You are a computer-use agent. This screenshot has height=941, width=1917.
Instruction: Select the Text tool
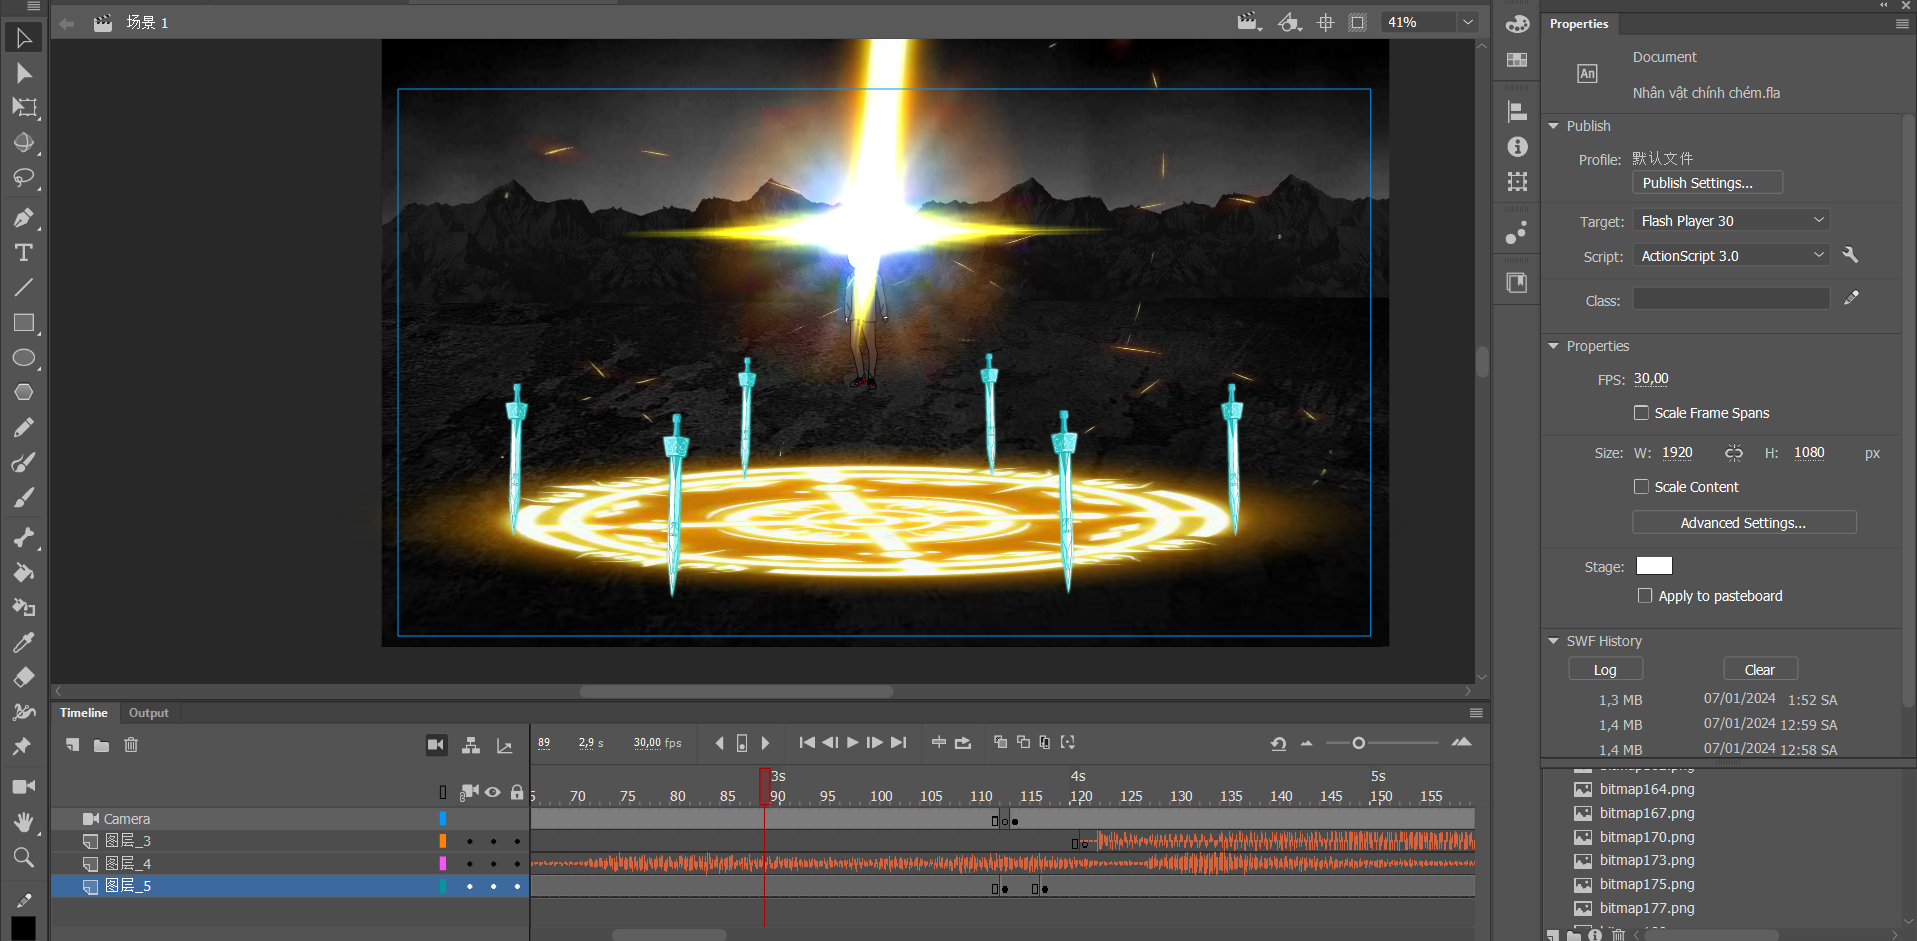[23, 253]
